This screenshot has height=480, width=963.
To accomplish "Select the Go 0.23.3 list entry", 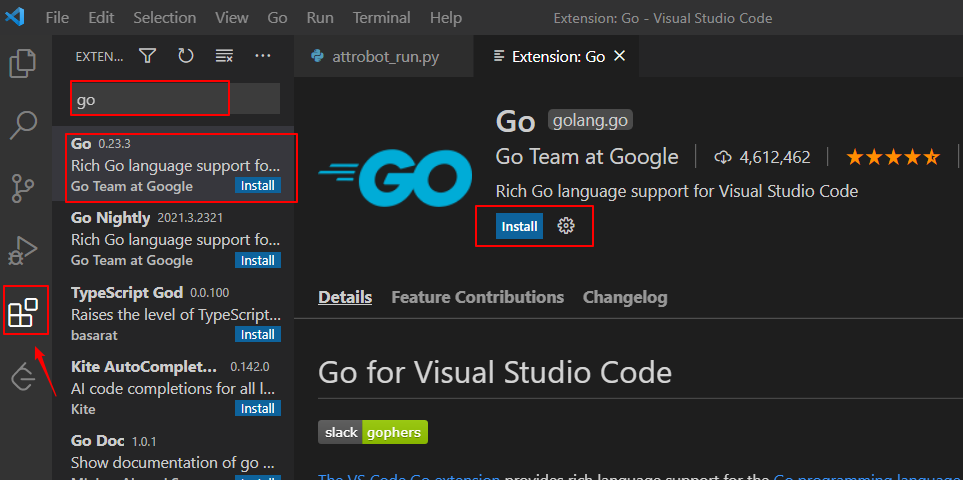I will tap(173, 165).
